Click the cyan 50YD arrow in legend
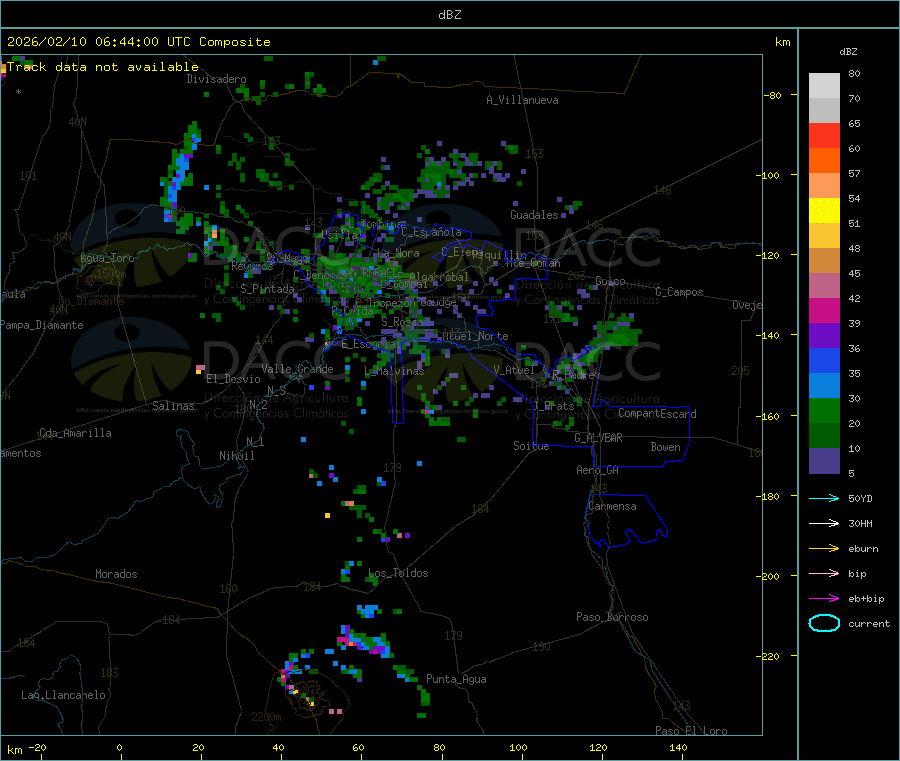The image size is (900, 761). 824,498
